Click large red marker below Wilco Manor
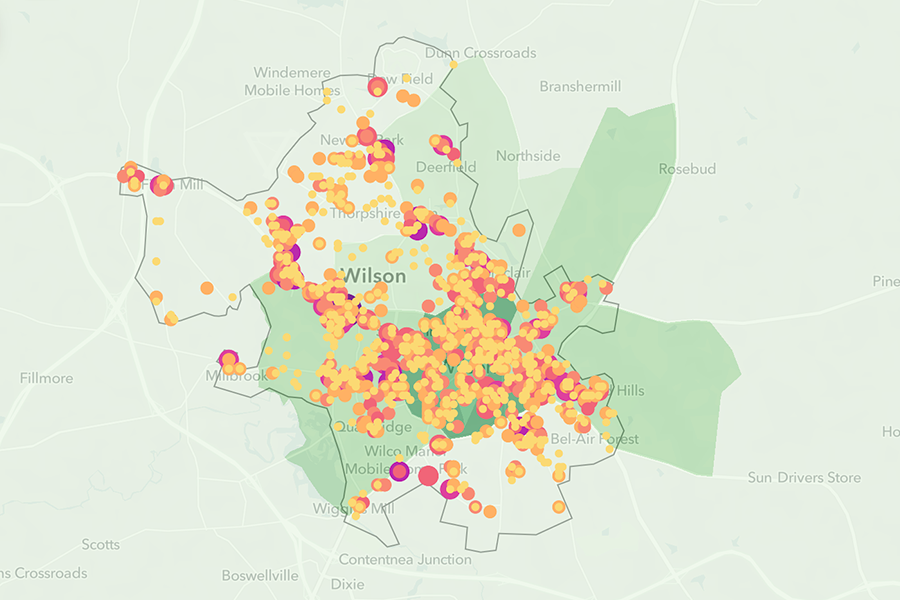 tap(428, 476)
